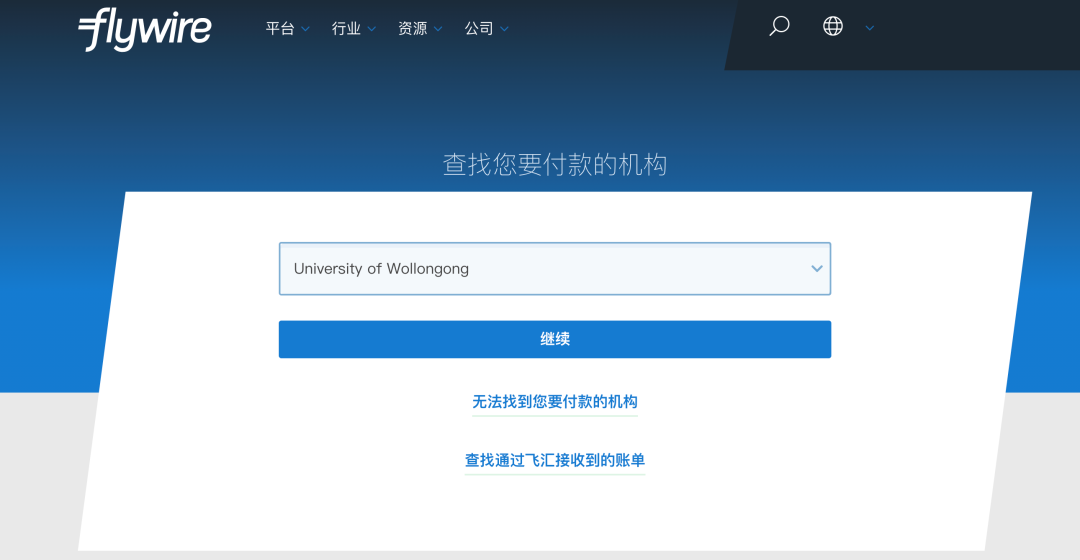Open the institution dropdown arrow

(x=817, y=269)
